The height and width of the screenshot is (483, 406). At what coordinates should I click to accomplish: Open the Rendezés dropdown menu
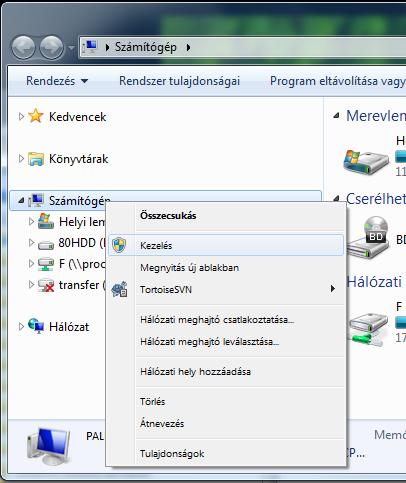click(x=57, y=81)
